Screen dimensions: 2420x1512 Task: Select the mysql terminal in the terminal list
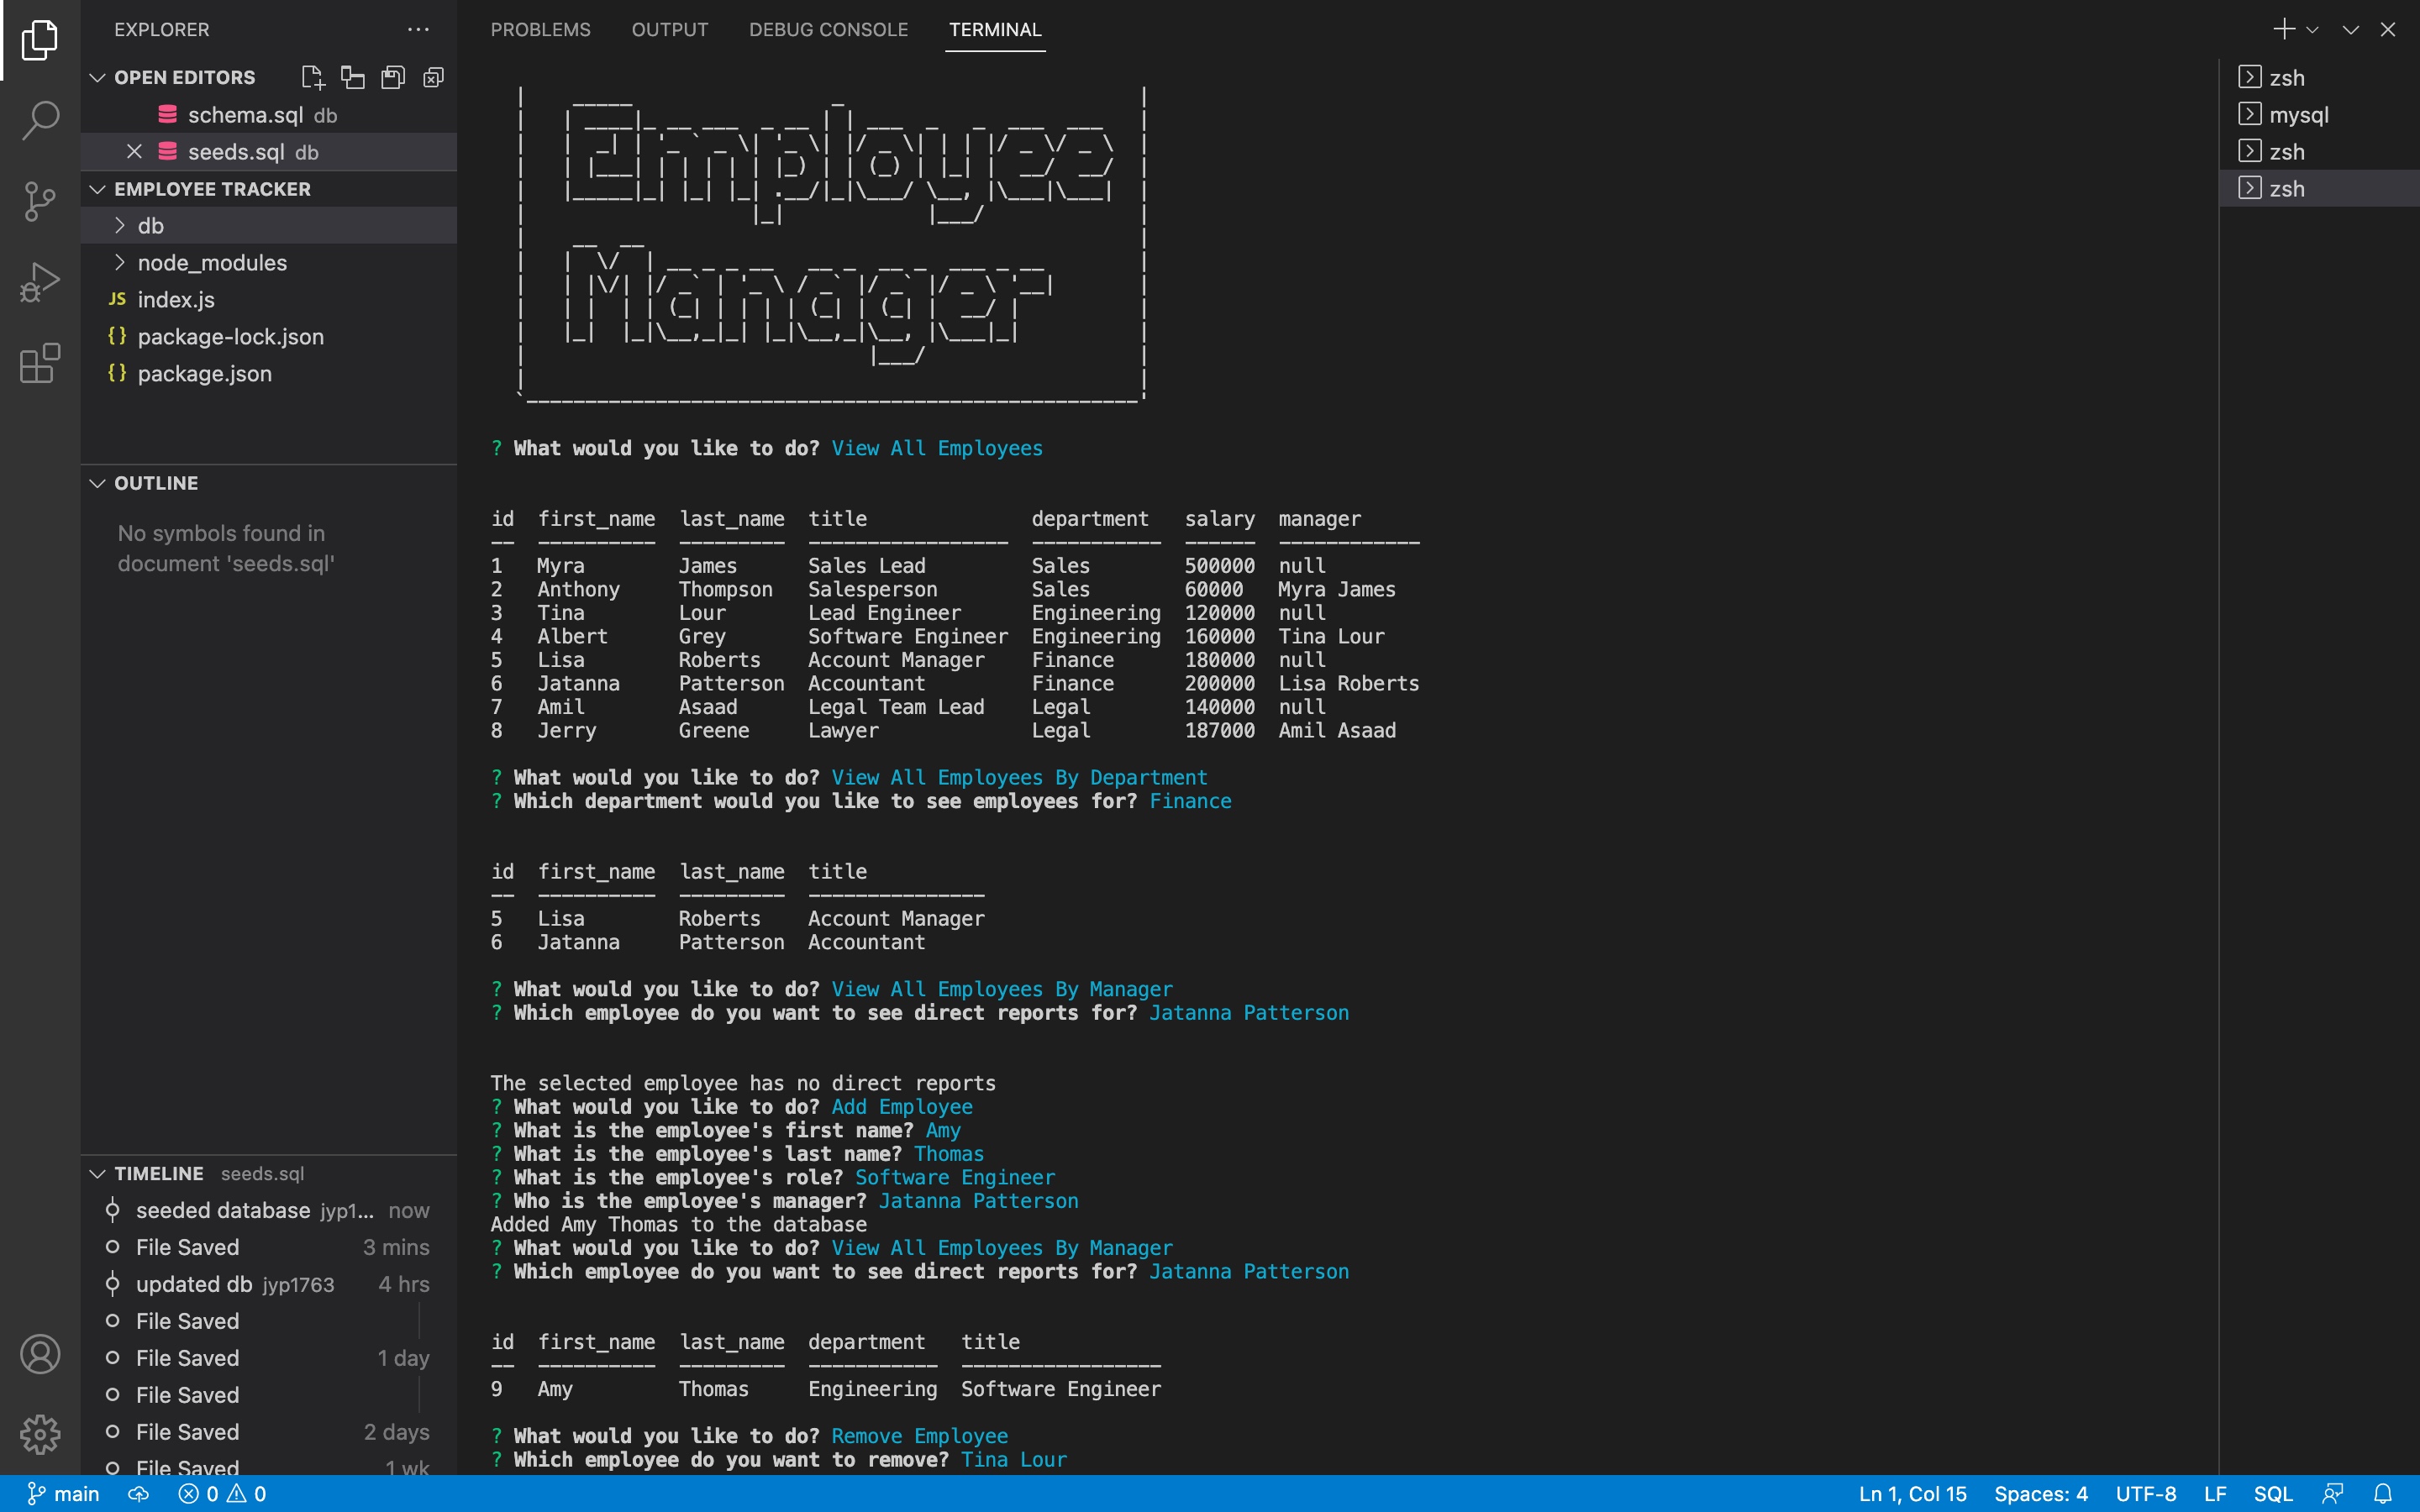click(x=2297, y=114)
